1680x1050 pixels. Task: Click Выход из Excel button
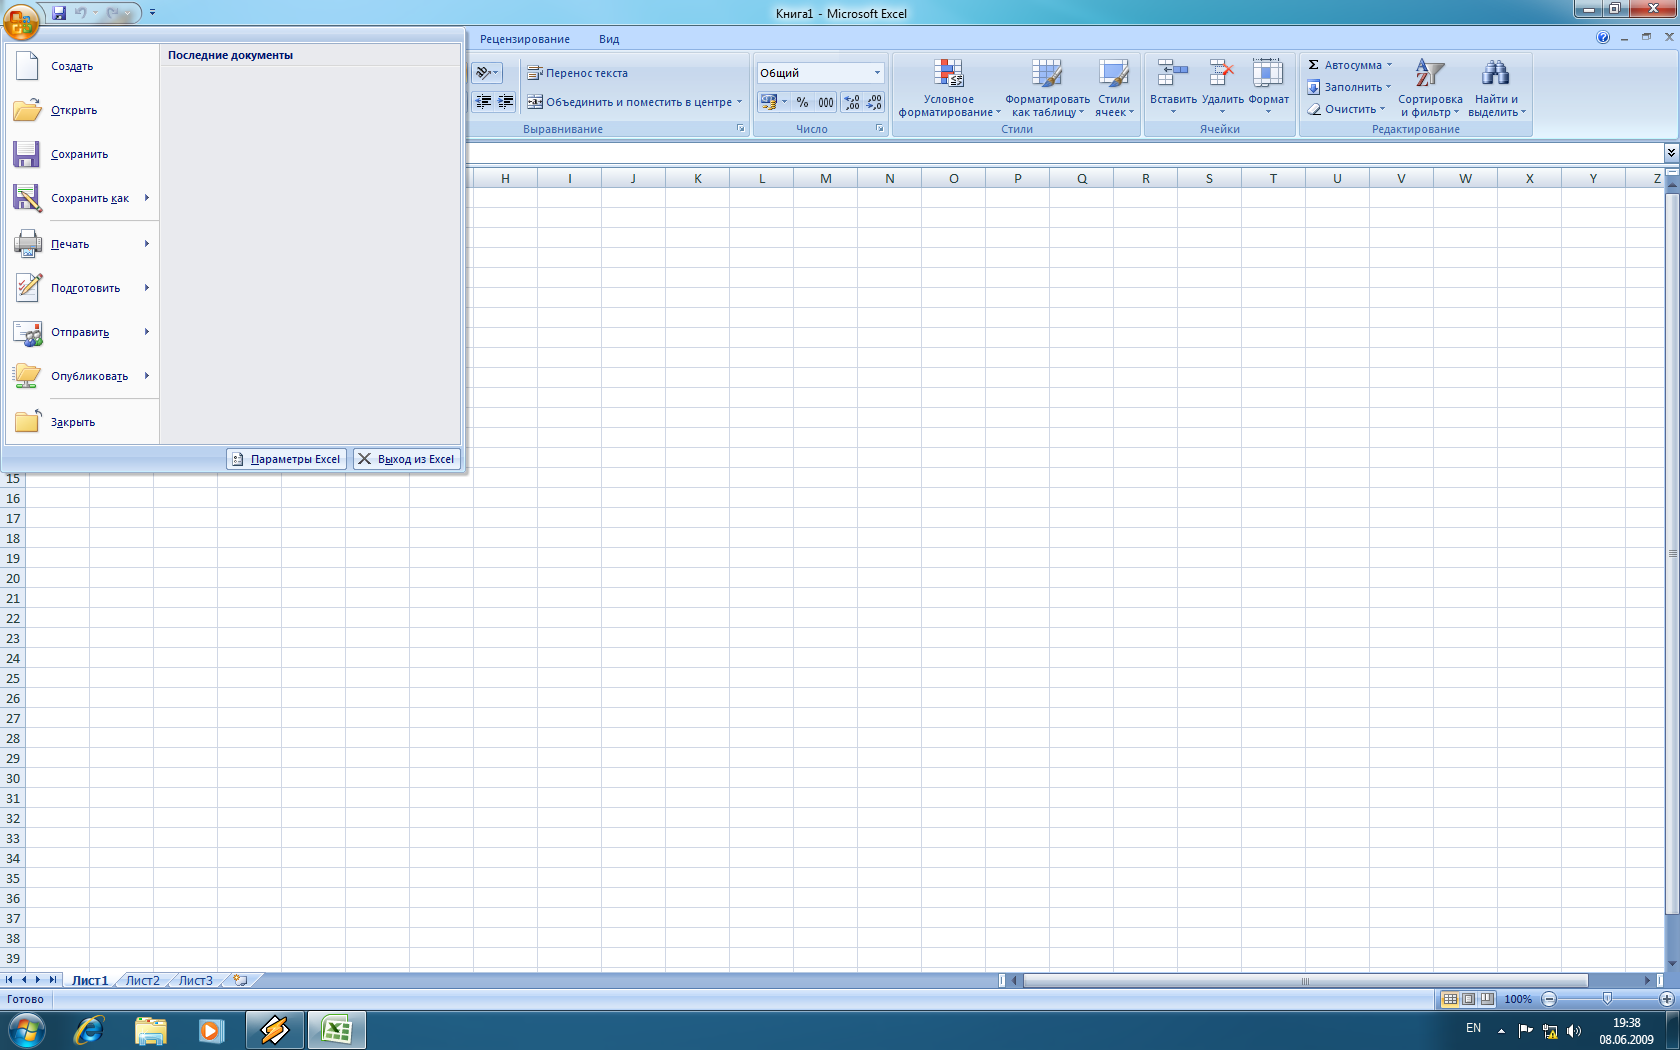tap(407, 459)
